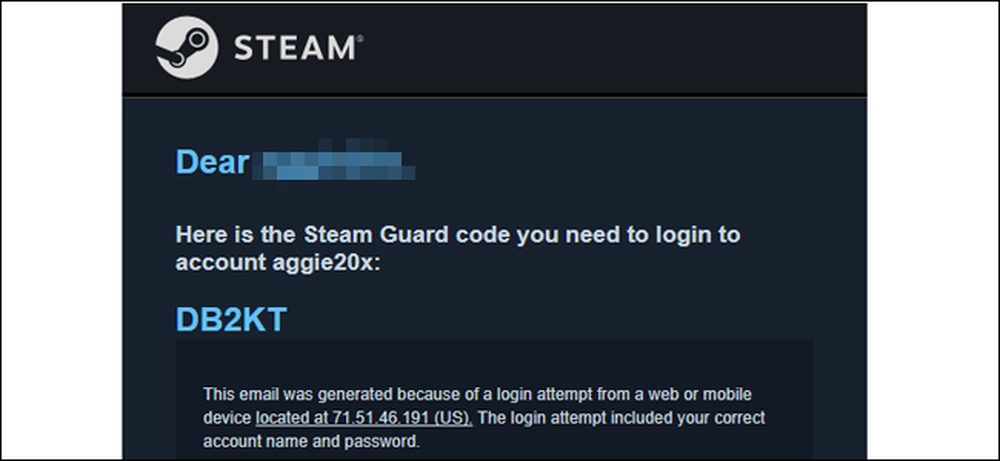Click the word 'device' before the location link
The image size is (1000, 461).
tap(227, 418)
